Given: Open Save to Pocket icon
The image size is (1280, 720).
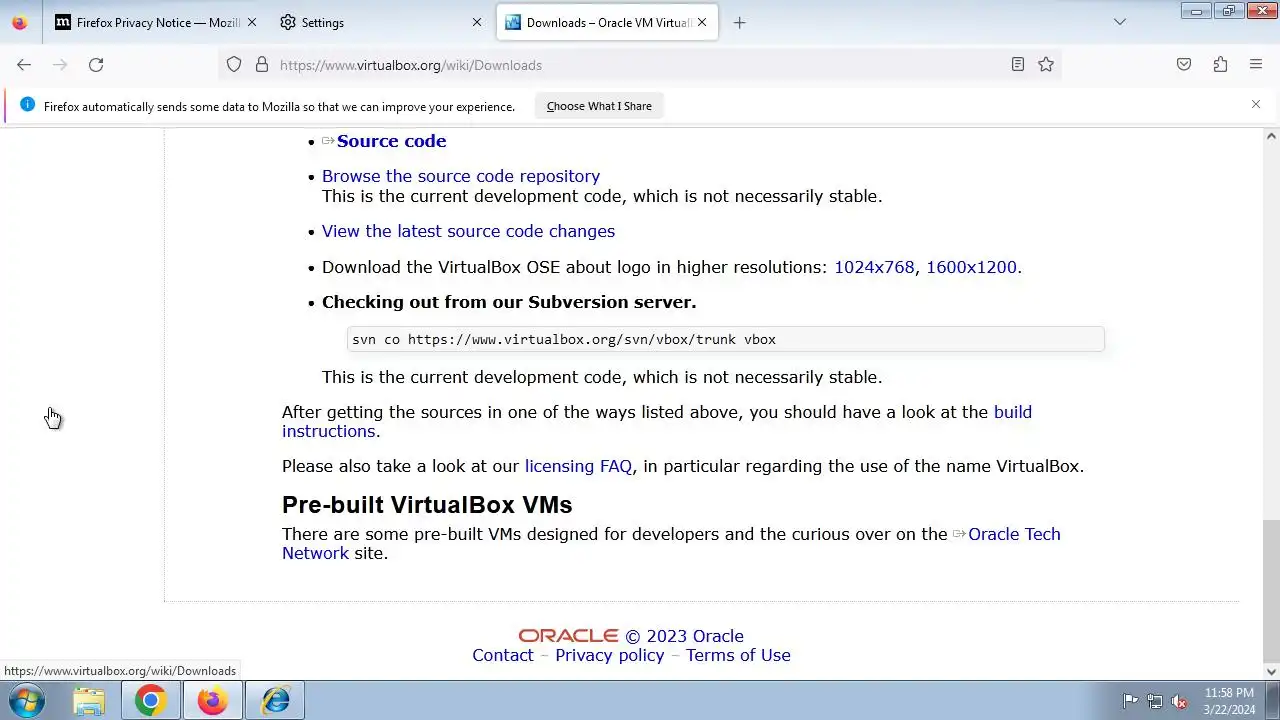Looking at the screenshot, I should tap(1184, 65).
